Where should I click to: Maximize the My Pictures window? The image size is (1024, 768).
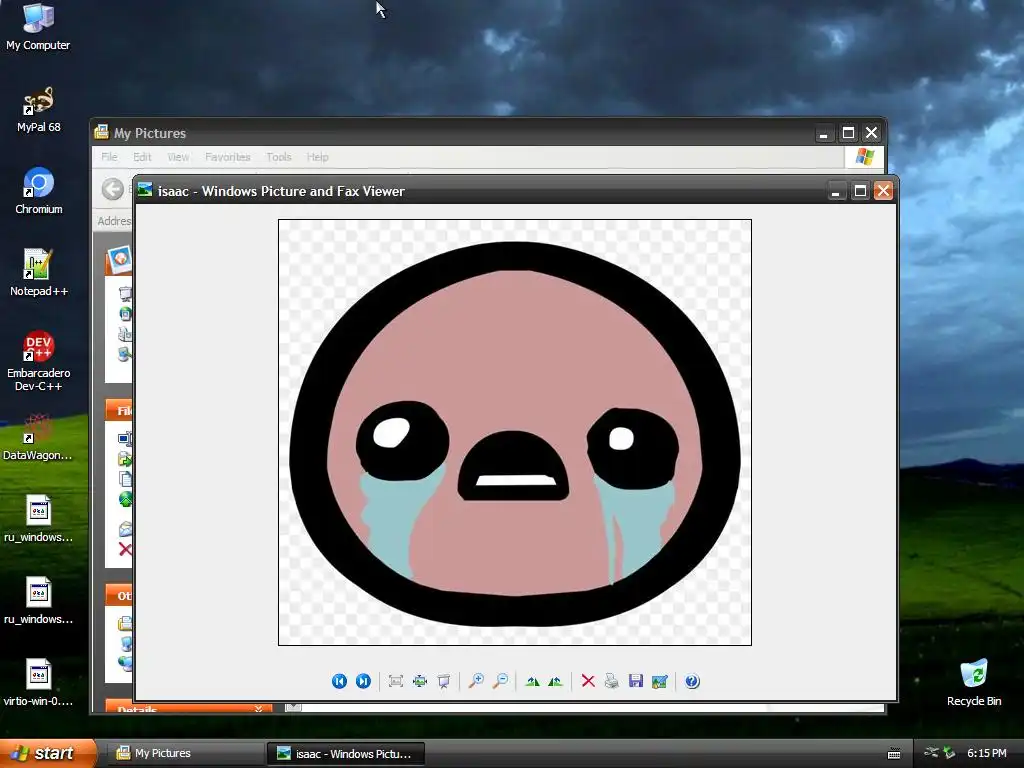point(848,133)
